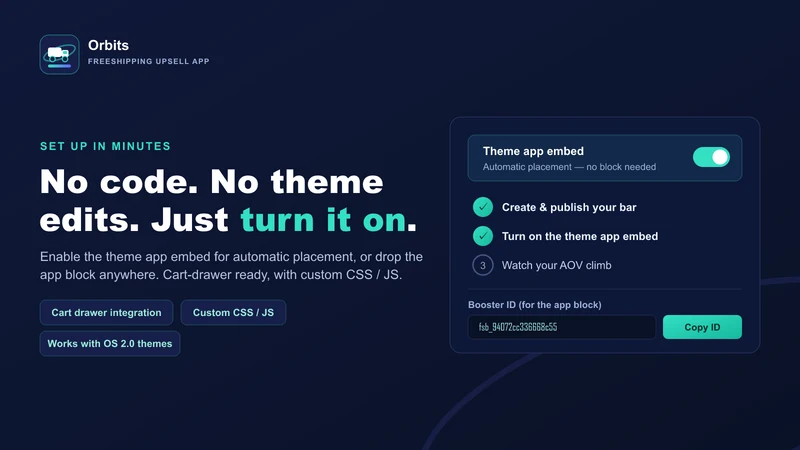Click 'Booster ID (for the app block)' label

pyautogui.click(x=535, y=305)
